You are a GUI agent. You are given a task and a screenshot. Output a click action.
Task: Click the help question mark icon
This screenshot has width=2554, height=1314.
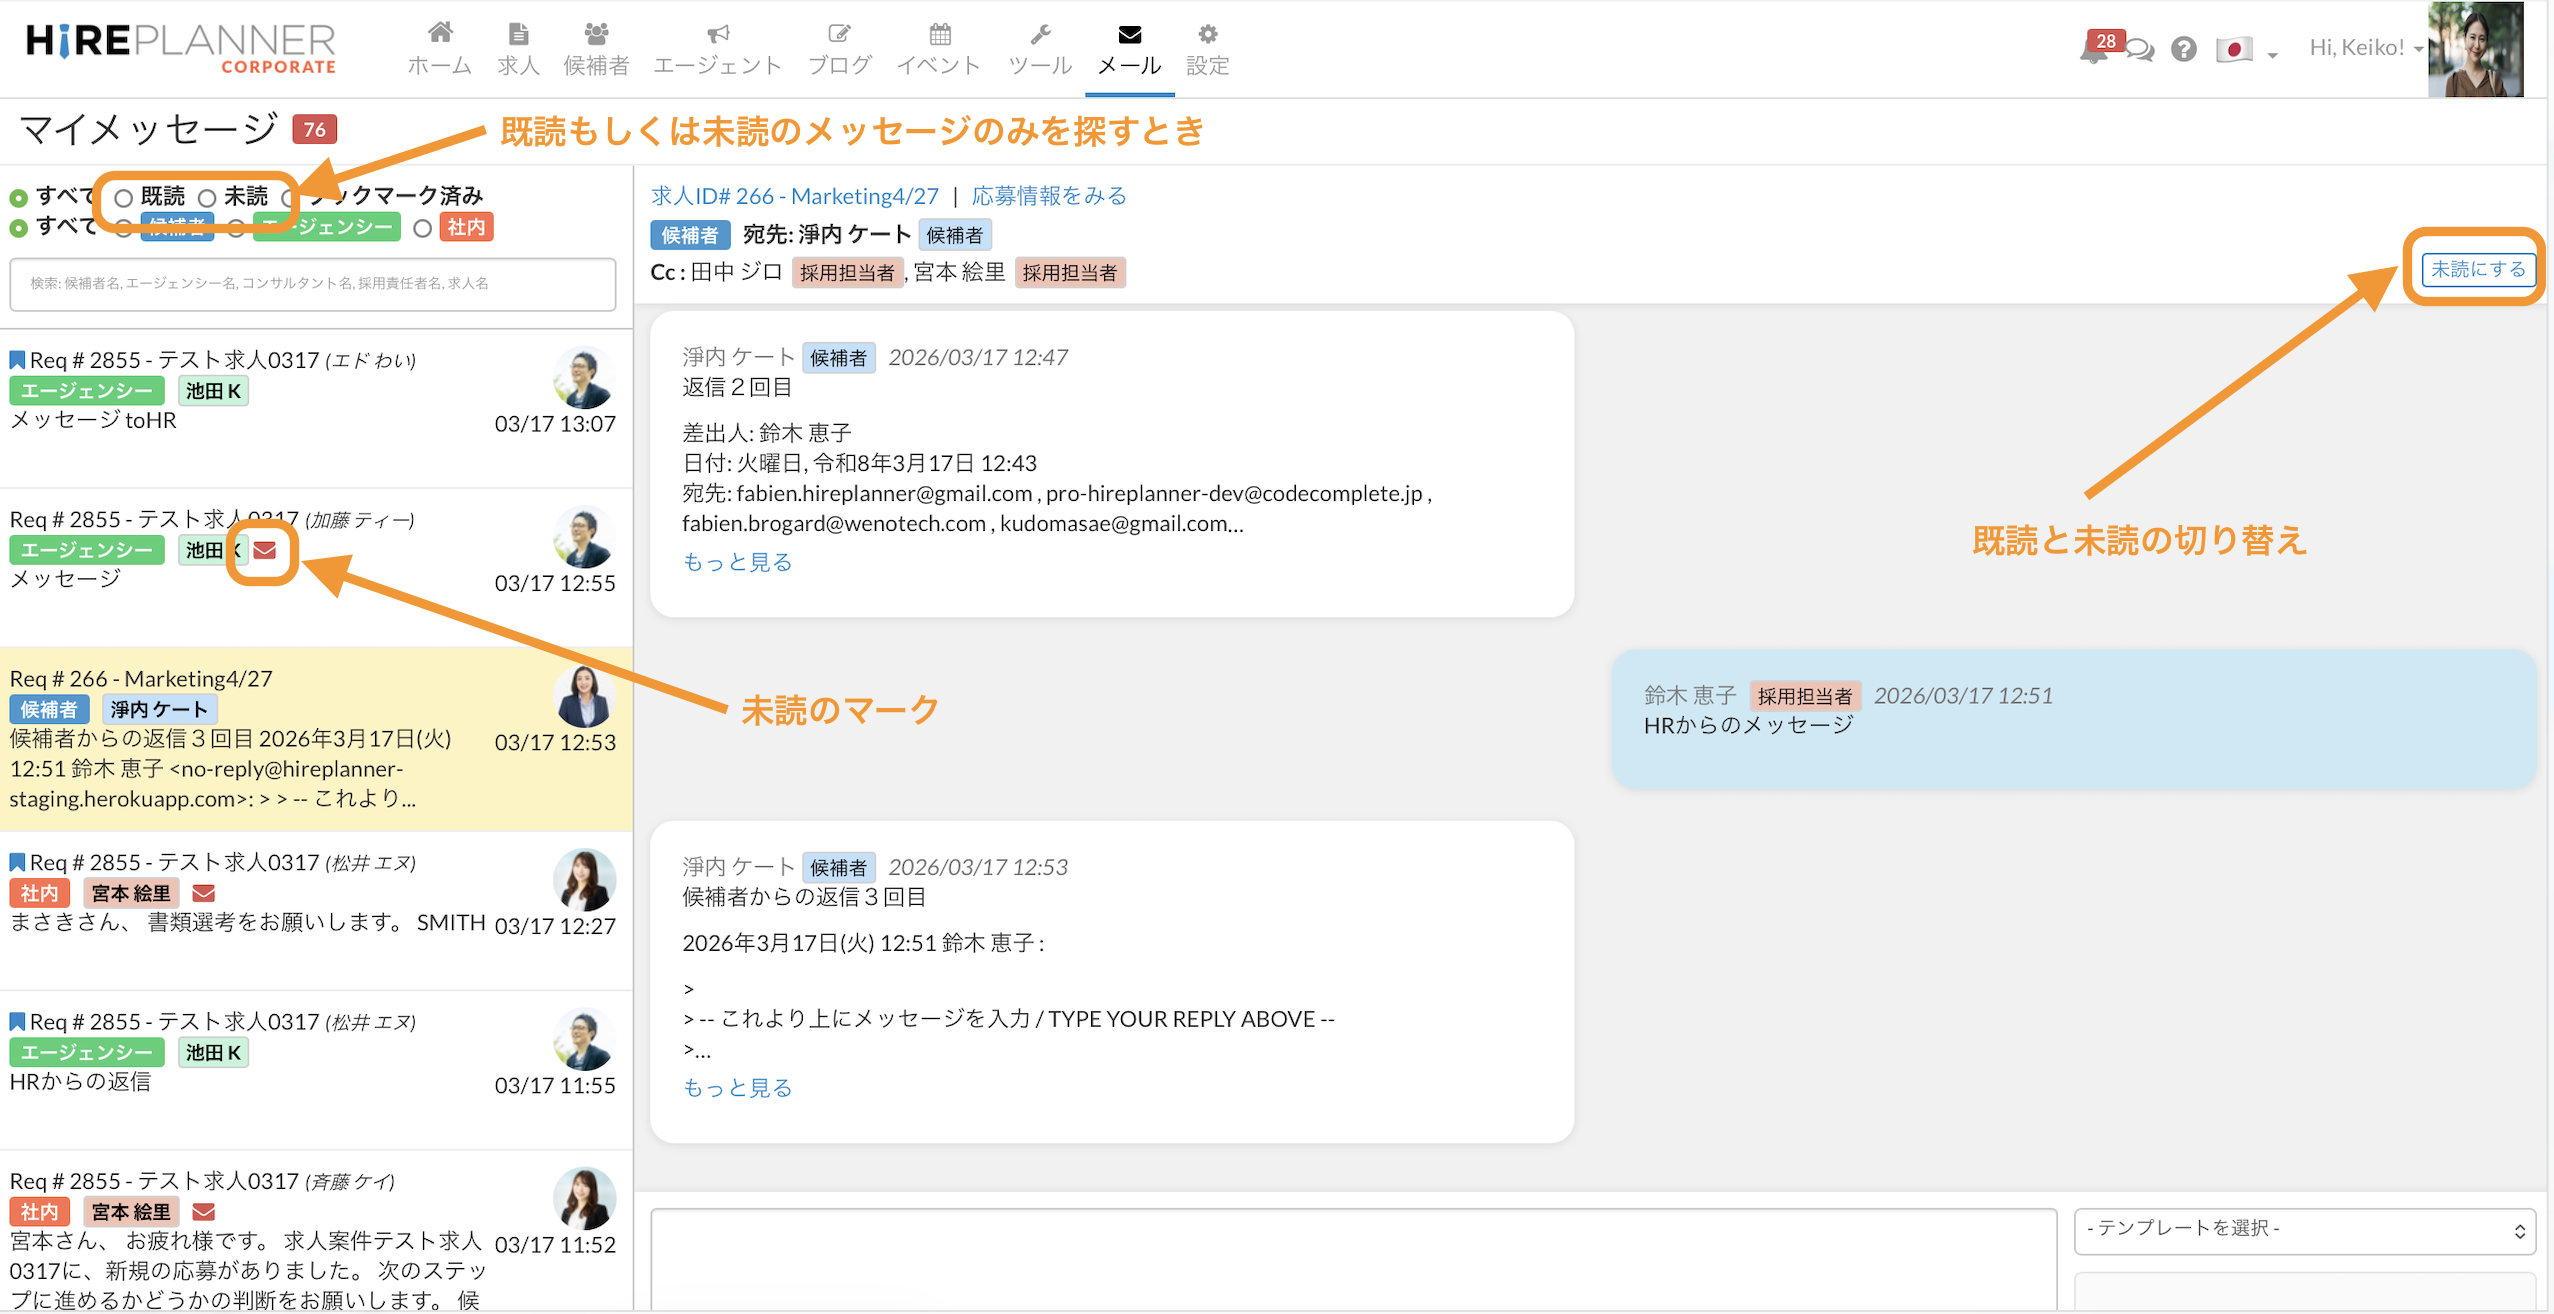(x=2184, y=49)
